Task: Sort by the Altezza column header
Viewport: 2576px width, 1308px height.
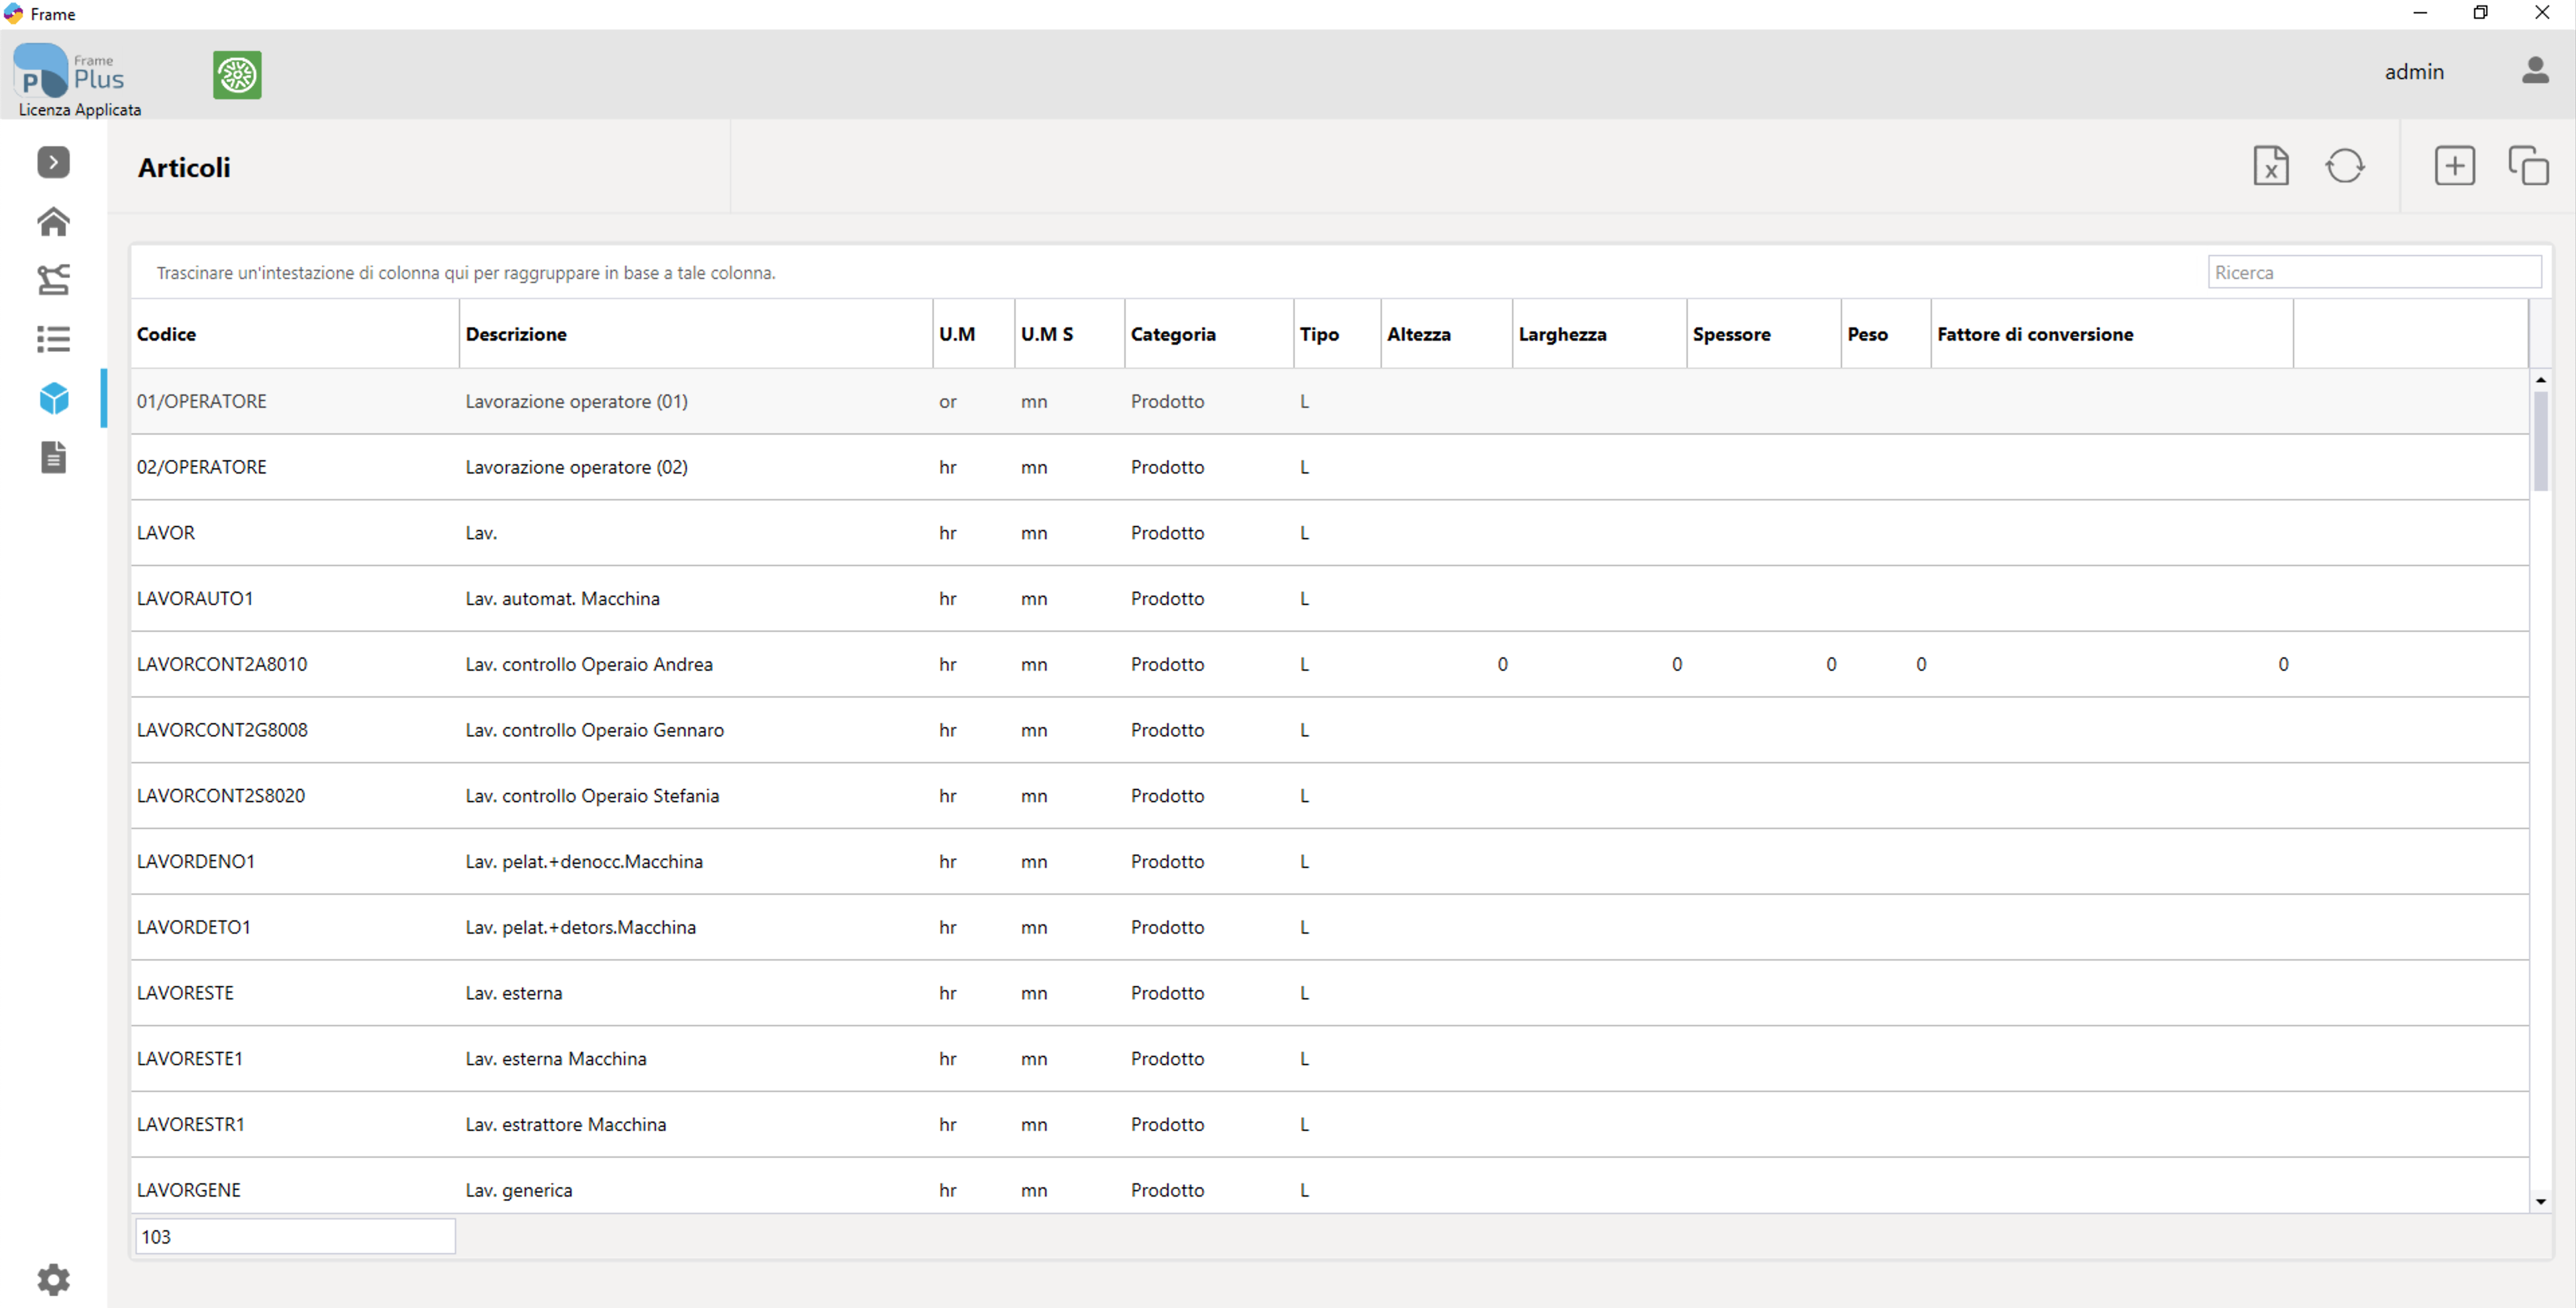Action: coord(1446,334)
